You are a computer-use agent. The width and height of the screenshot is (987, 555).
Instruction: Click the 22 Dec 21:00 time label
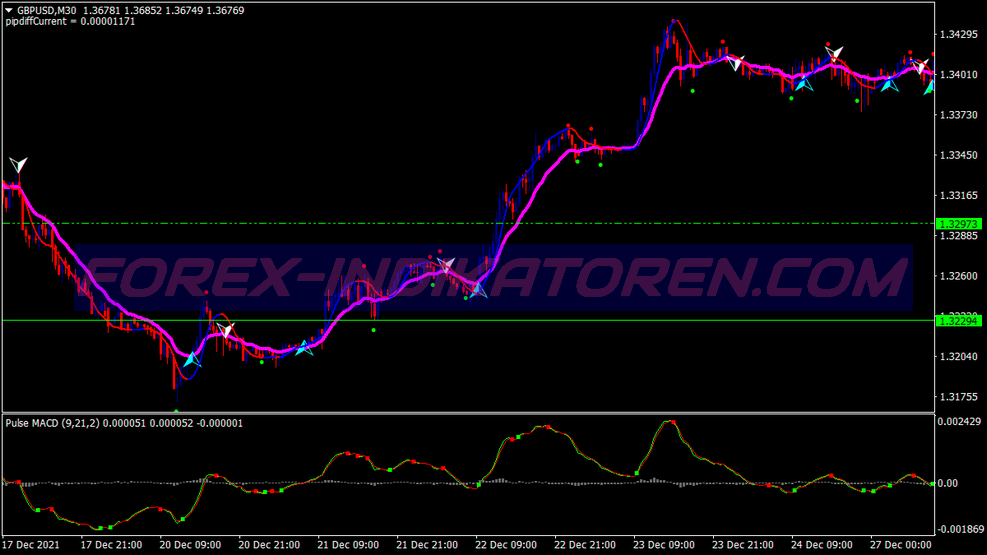(x=585, y=545)
